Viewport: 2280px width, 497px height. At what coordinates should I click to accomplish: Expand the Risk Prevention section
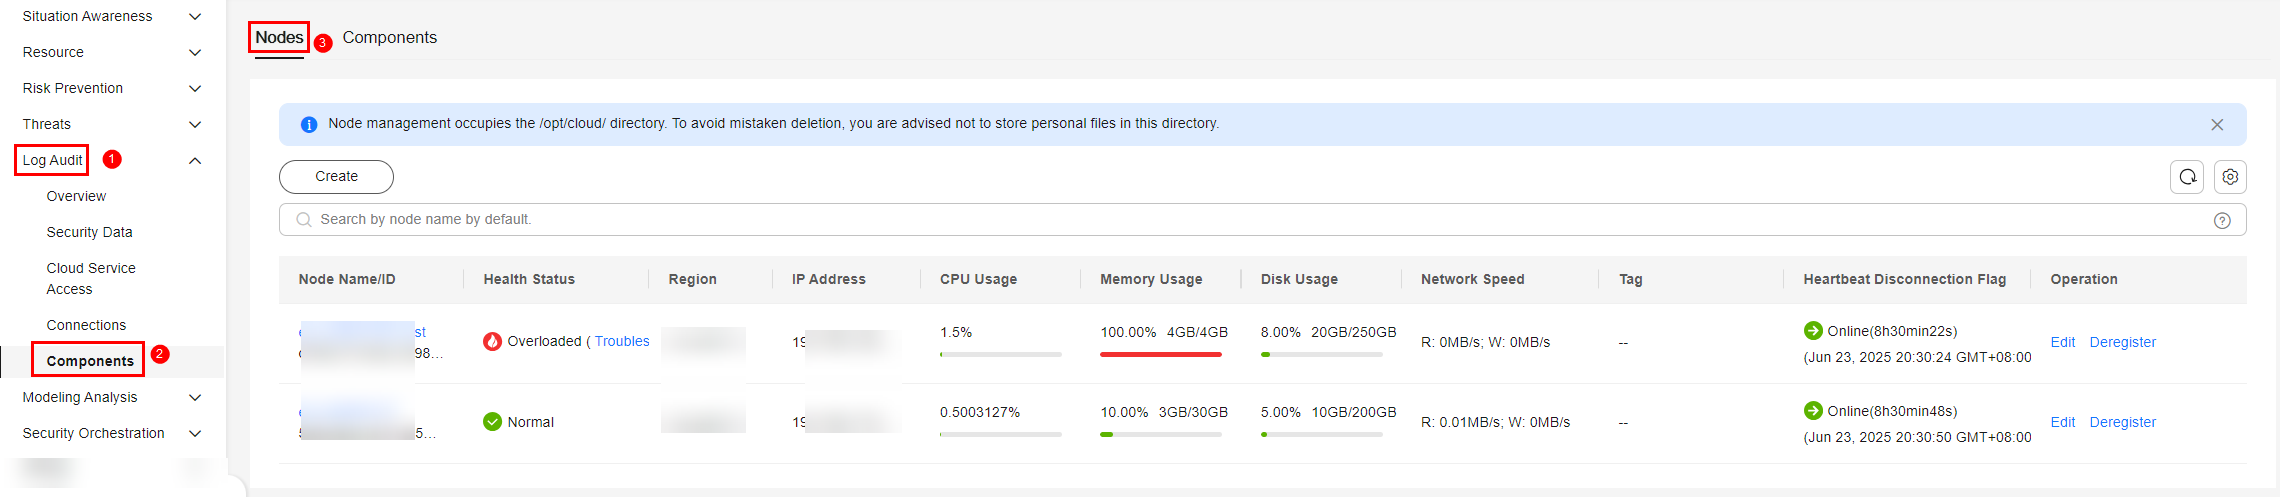tap(195, 88)
